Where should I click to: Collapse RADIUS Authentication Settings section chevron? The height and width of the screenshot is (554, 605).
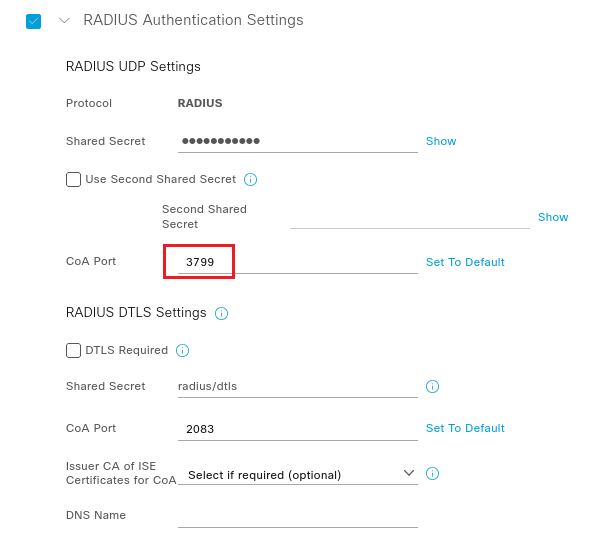coord(64,20)
